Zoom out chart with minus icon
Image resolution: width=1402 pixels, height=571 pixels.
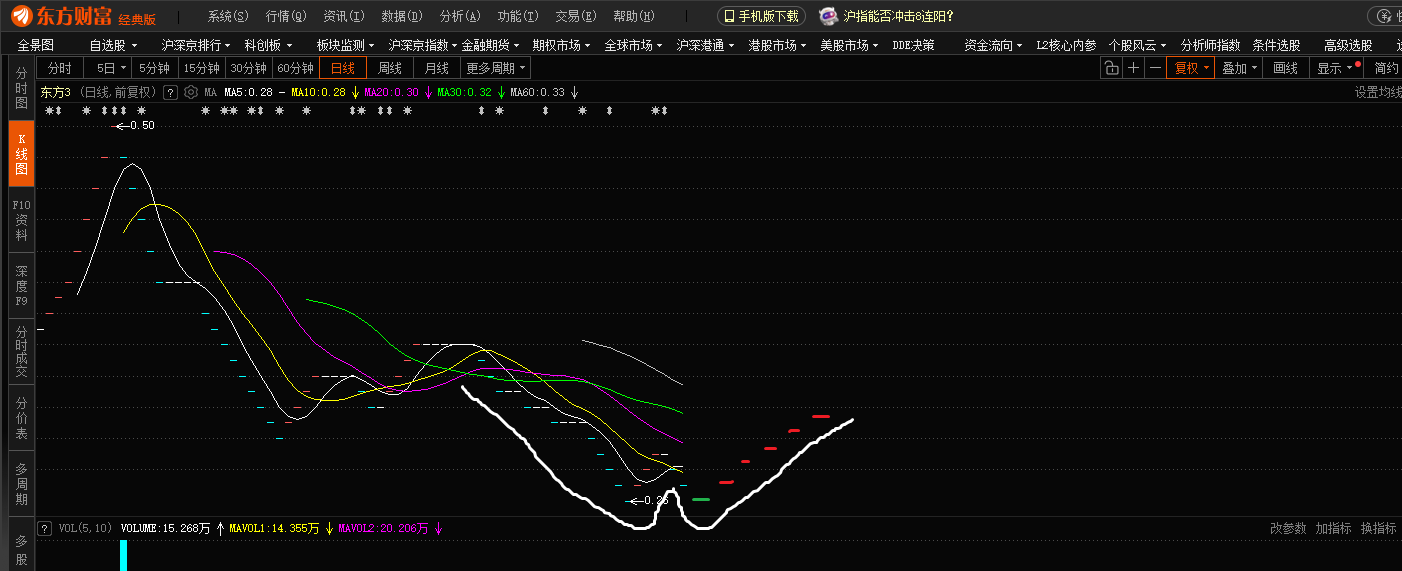point(1155,68)
